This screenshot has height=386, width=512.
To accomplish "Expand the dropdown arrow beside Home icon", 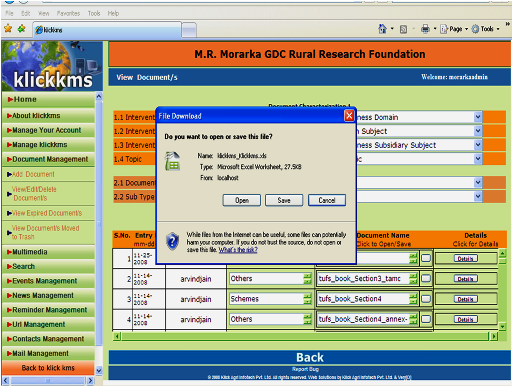I will (392, 29).
